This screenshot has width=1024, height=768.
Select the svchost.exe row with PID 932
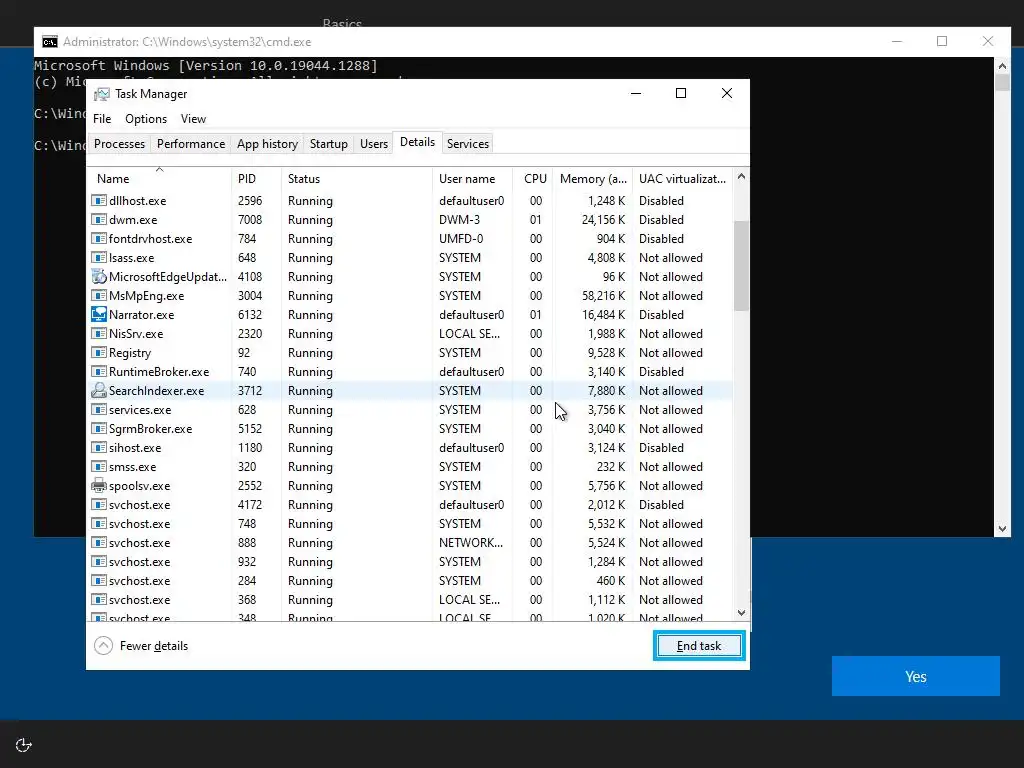pos(410,561)
